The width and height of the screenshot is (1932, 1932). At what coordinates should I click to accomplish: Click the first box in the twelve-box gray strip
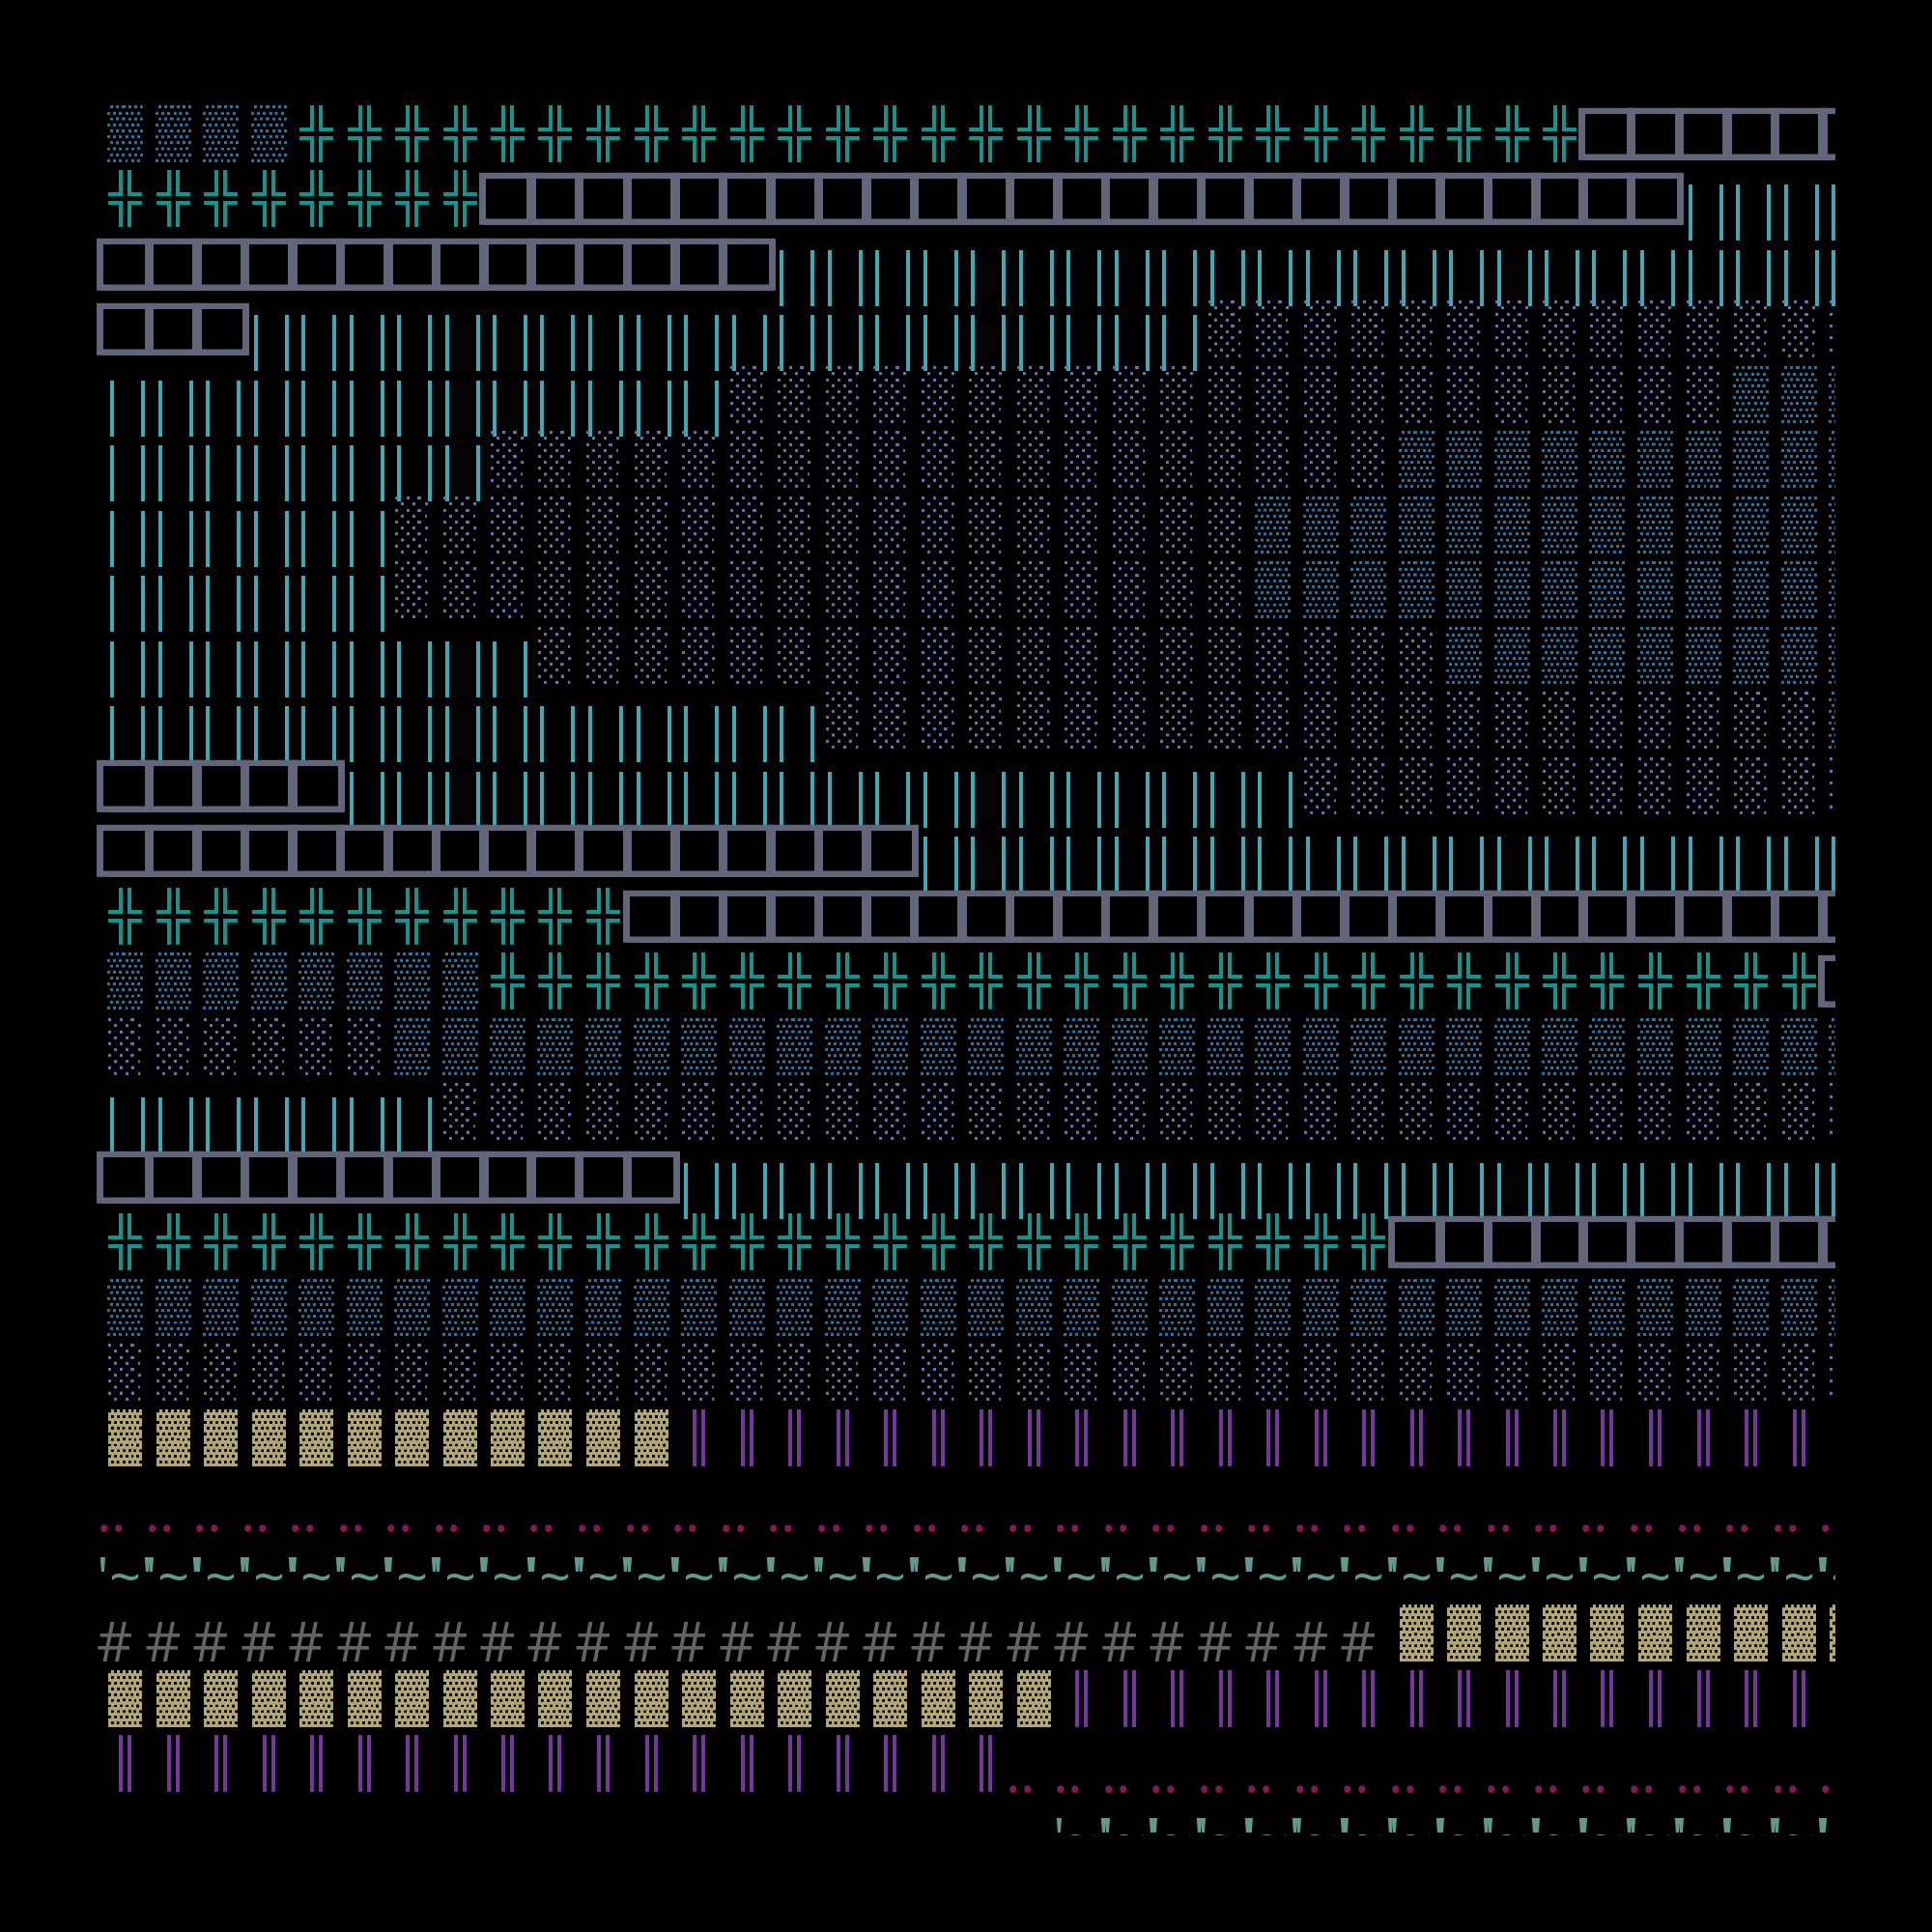(124, 1177)
